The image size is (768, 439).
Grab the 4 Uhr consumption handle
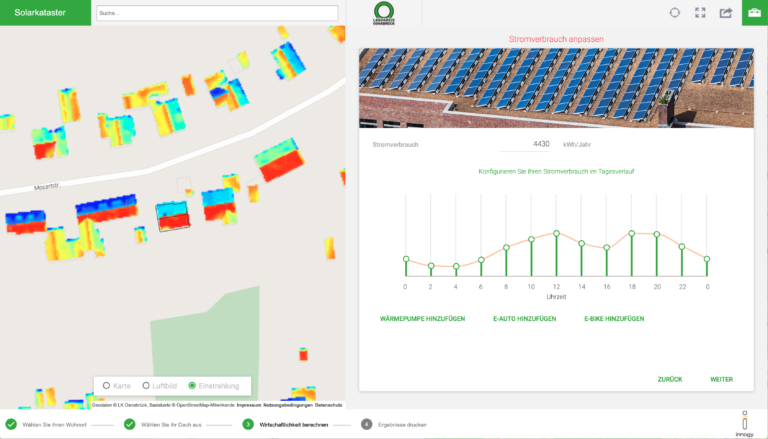456,267
